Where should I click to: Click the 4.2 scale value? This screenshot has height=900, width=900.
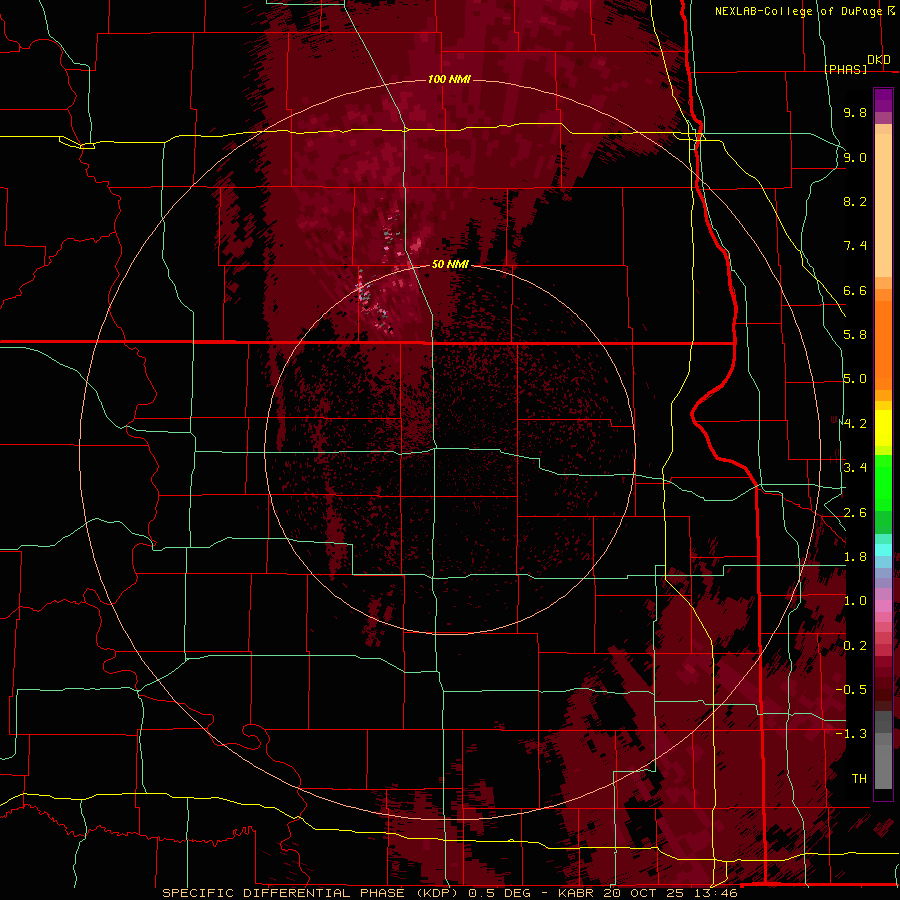[x=855, y=424]
